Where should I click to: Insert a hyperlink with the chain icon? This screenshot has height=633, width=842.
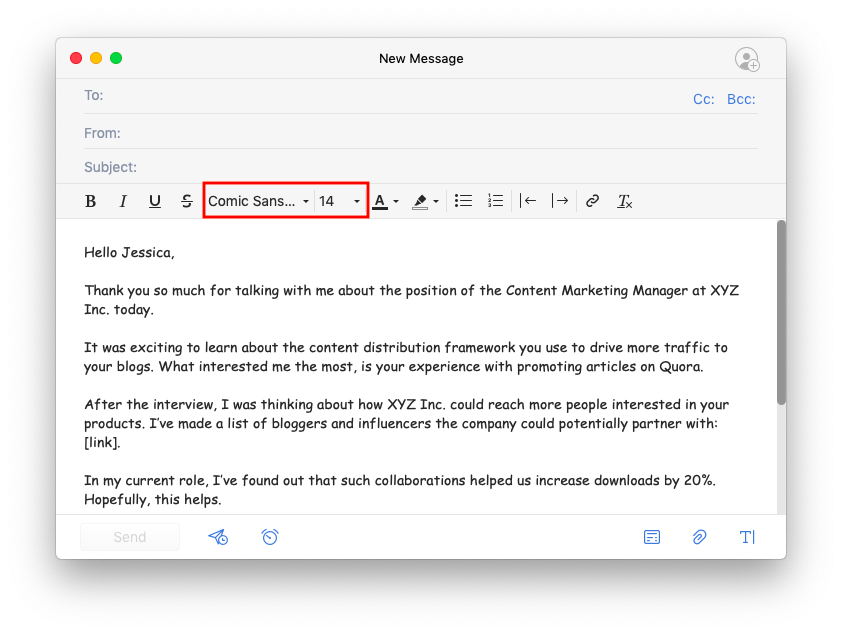pyautogui.click(x=592, y=200)
